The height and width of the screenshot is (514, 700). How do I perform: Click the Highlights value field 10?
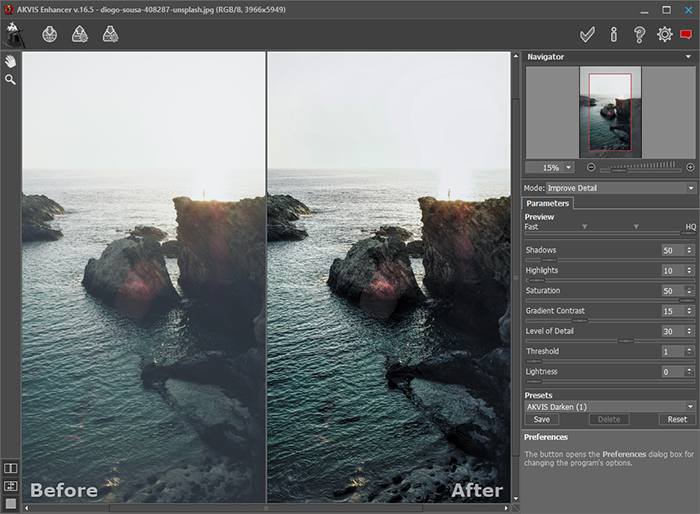[672, 270]
